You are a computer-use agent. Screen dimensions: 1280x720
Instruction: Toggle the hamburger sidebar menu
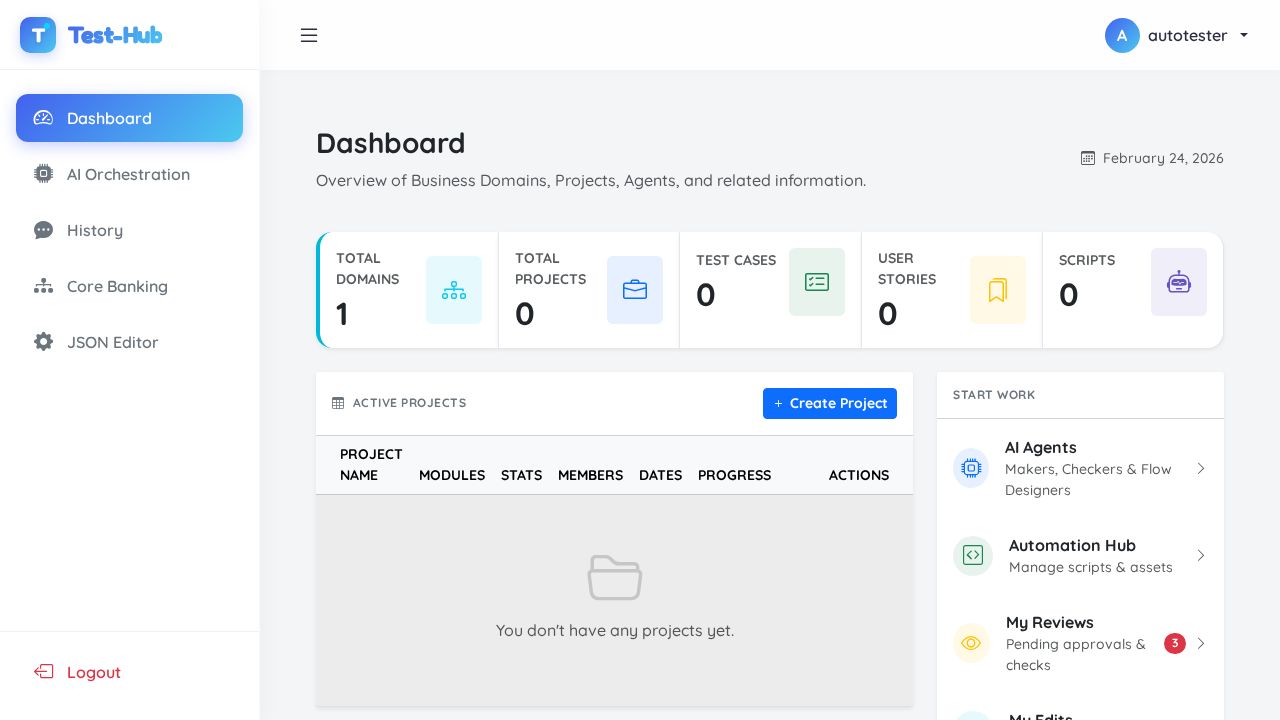pyautogui.click(x=309, y=35)
